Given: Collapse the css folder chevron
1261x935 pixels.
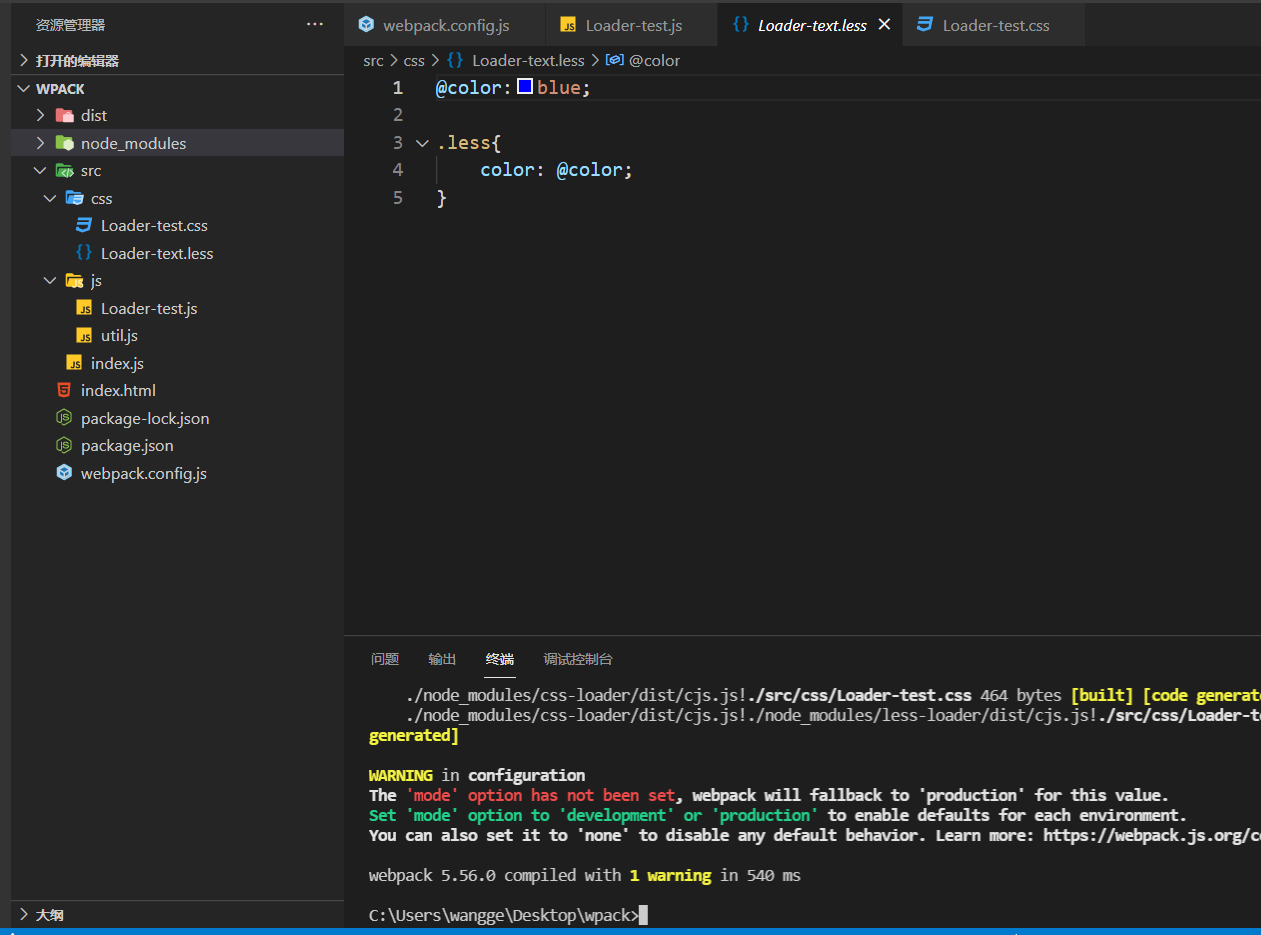Looking at the screenshot, I should tap(51, 198).
